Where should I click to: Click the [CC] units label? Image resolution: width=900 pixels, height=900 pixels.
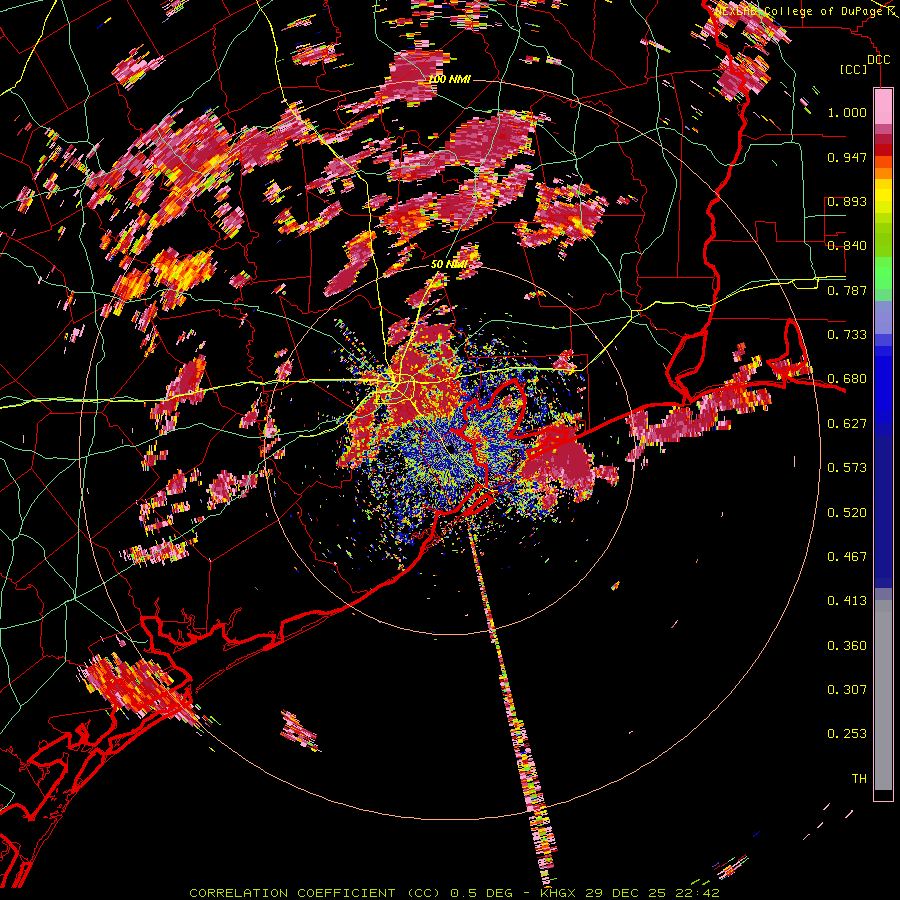[x=853, y=69]
